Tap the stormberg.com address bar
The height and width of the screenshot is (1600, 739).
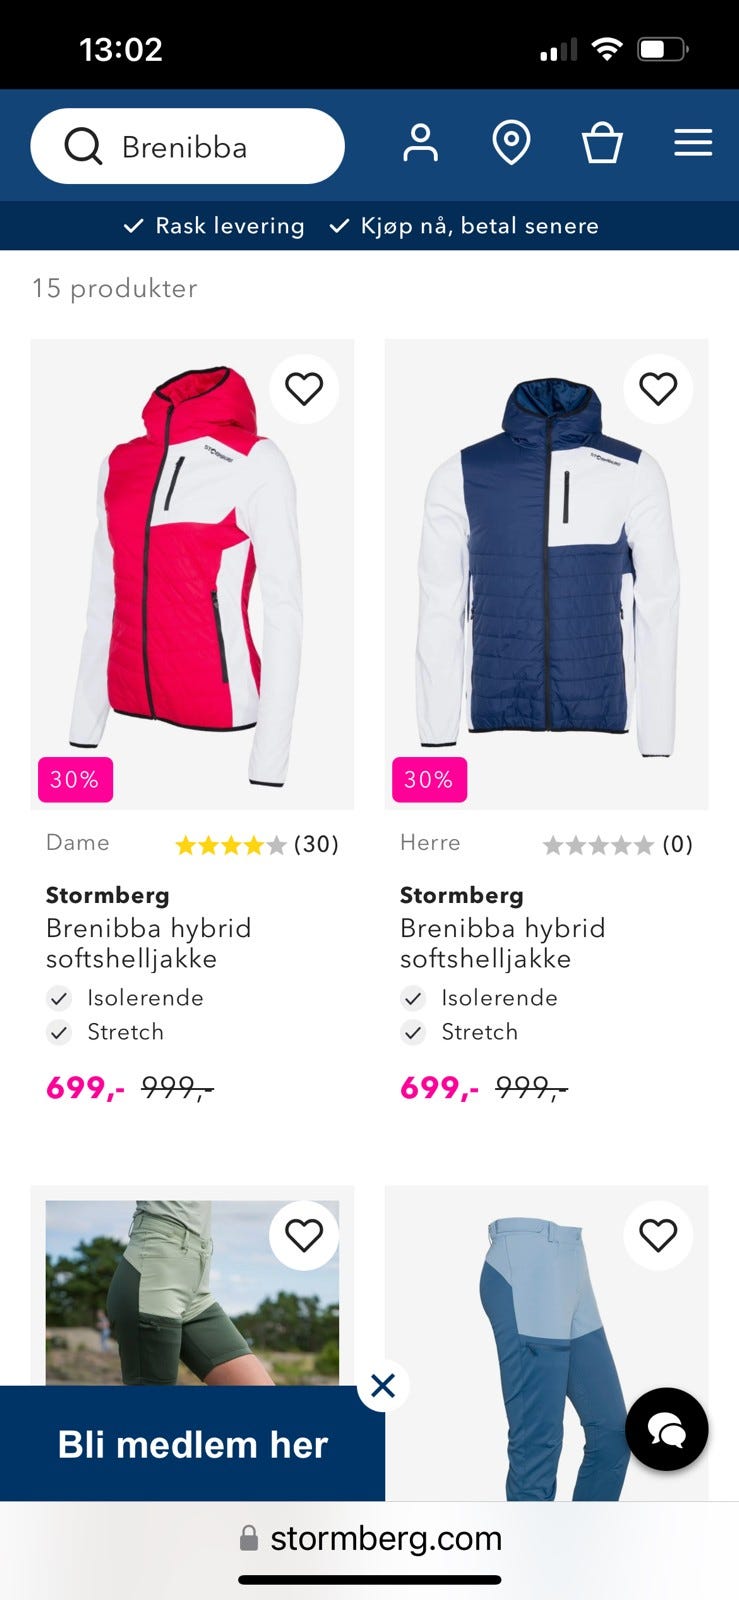[370, 1538]
